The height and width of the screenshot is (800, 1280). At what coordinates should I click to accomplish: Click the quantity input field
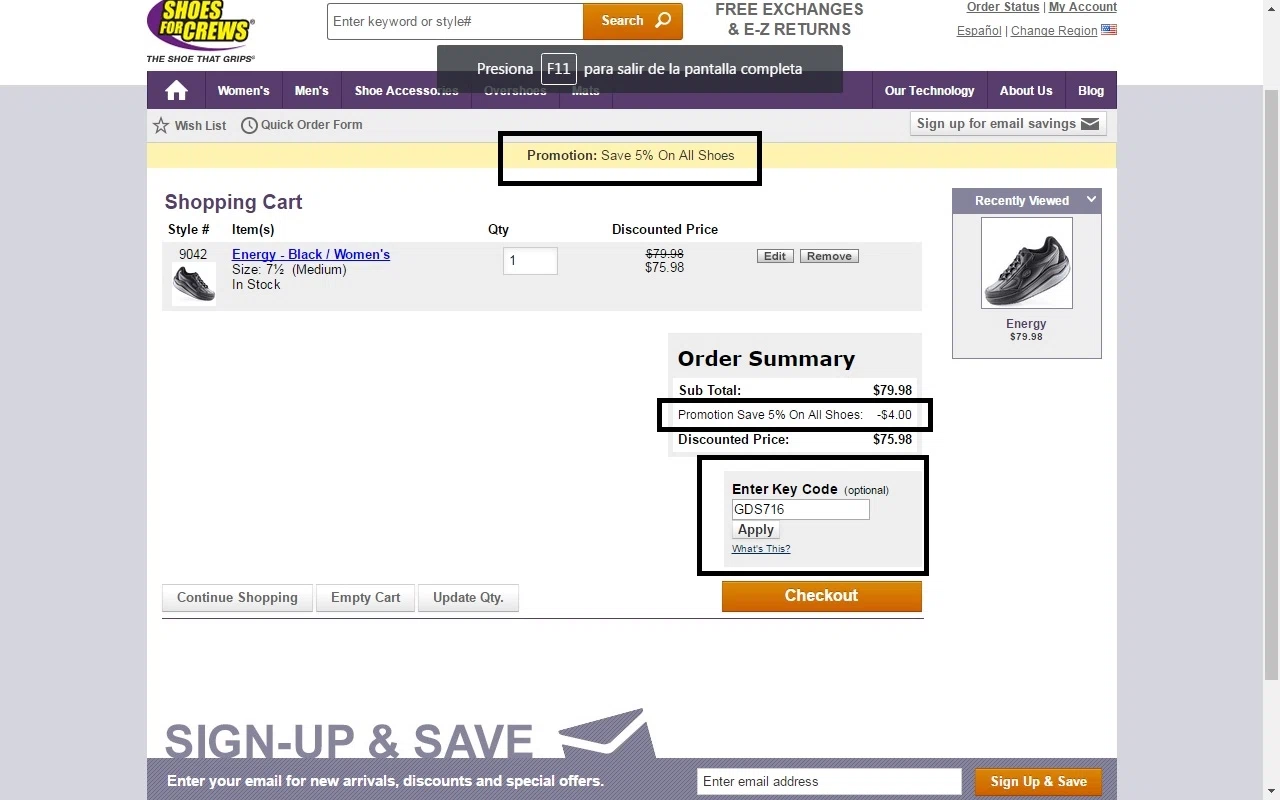530,261
